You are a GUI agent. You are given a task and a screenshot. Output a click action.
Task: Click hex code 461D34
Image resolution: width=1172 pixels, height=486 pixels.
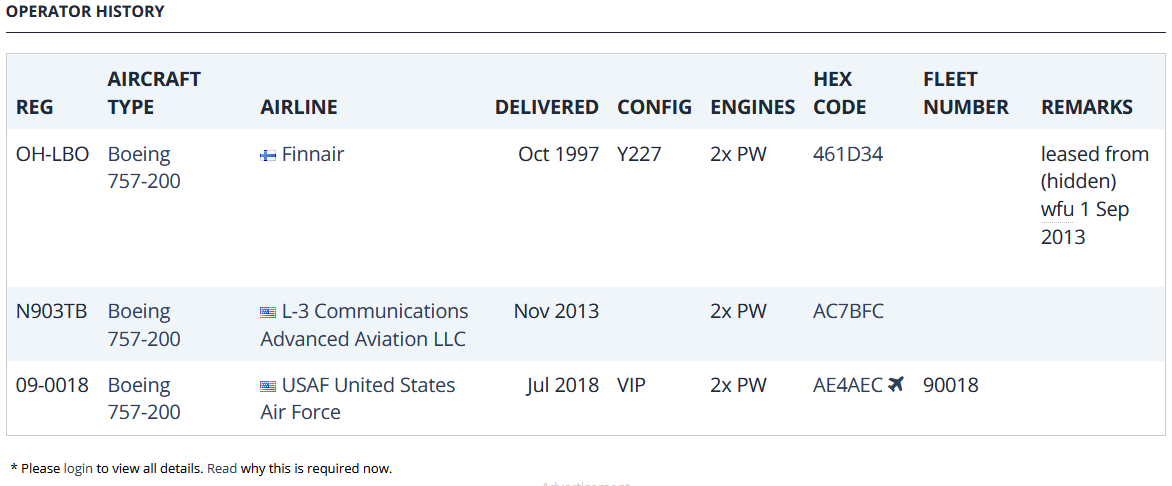[848, 154]
